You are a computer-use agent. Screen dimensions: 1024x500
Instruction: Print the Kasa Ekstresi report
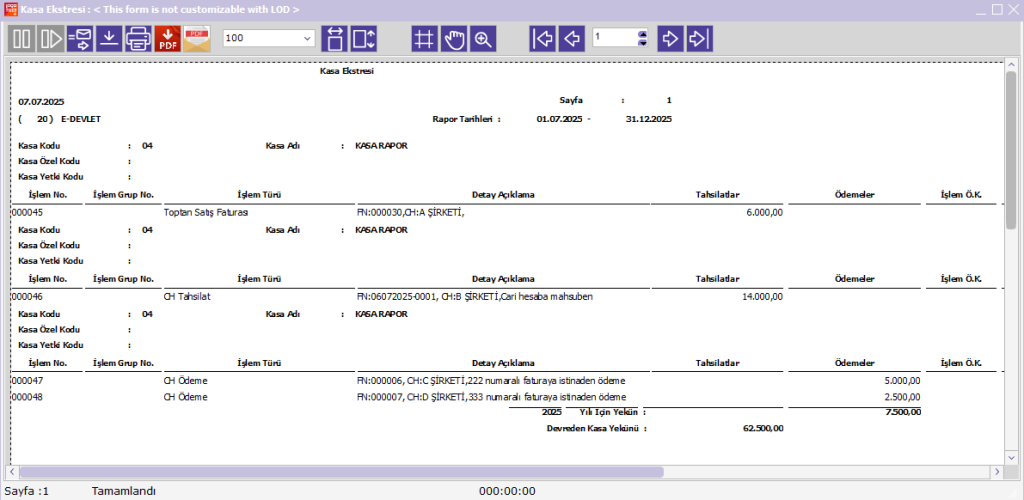tap(138, 39)
